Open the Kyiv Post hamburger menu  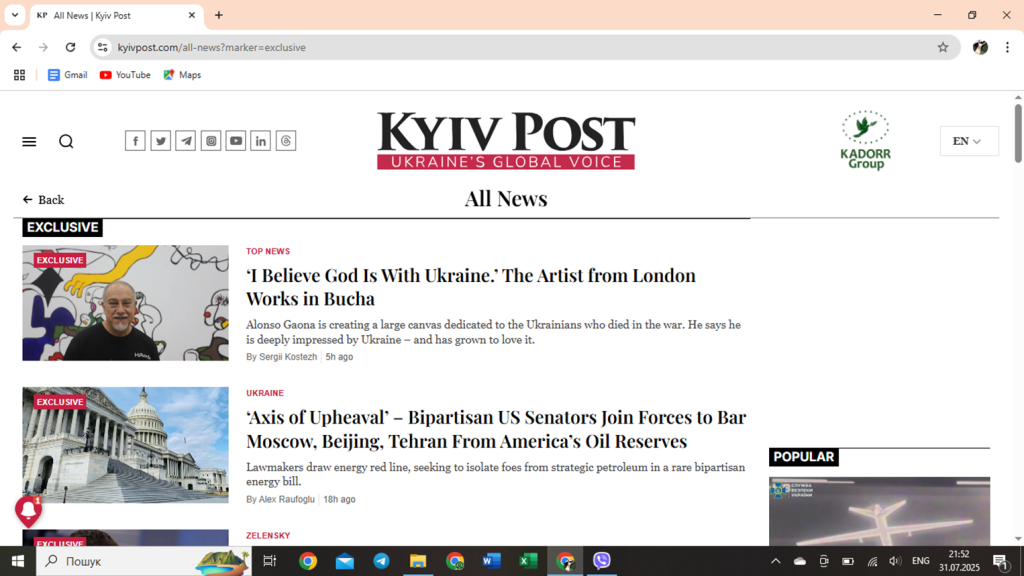[29, 142]
